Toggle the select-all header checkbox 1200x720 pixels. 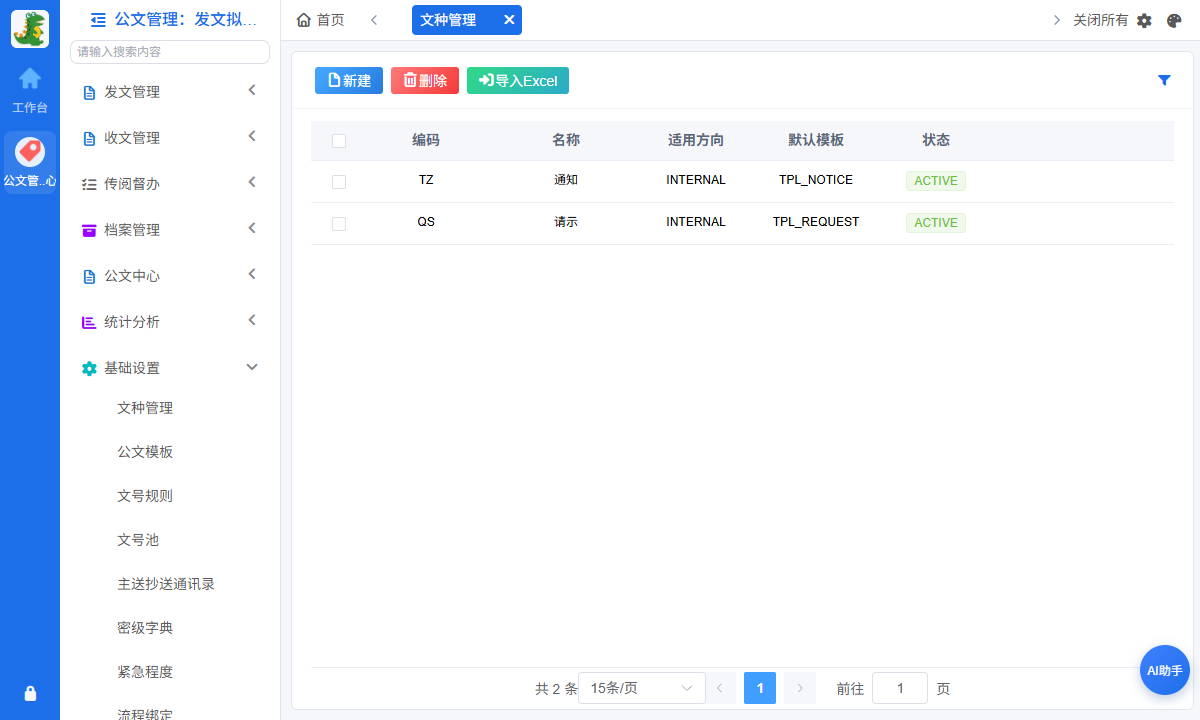339,141
